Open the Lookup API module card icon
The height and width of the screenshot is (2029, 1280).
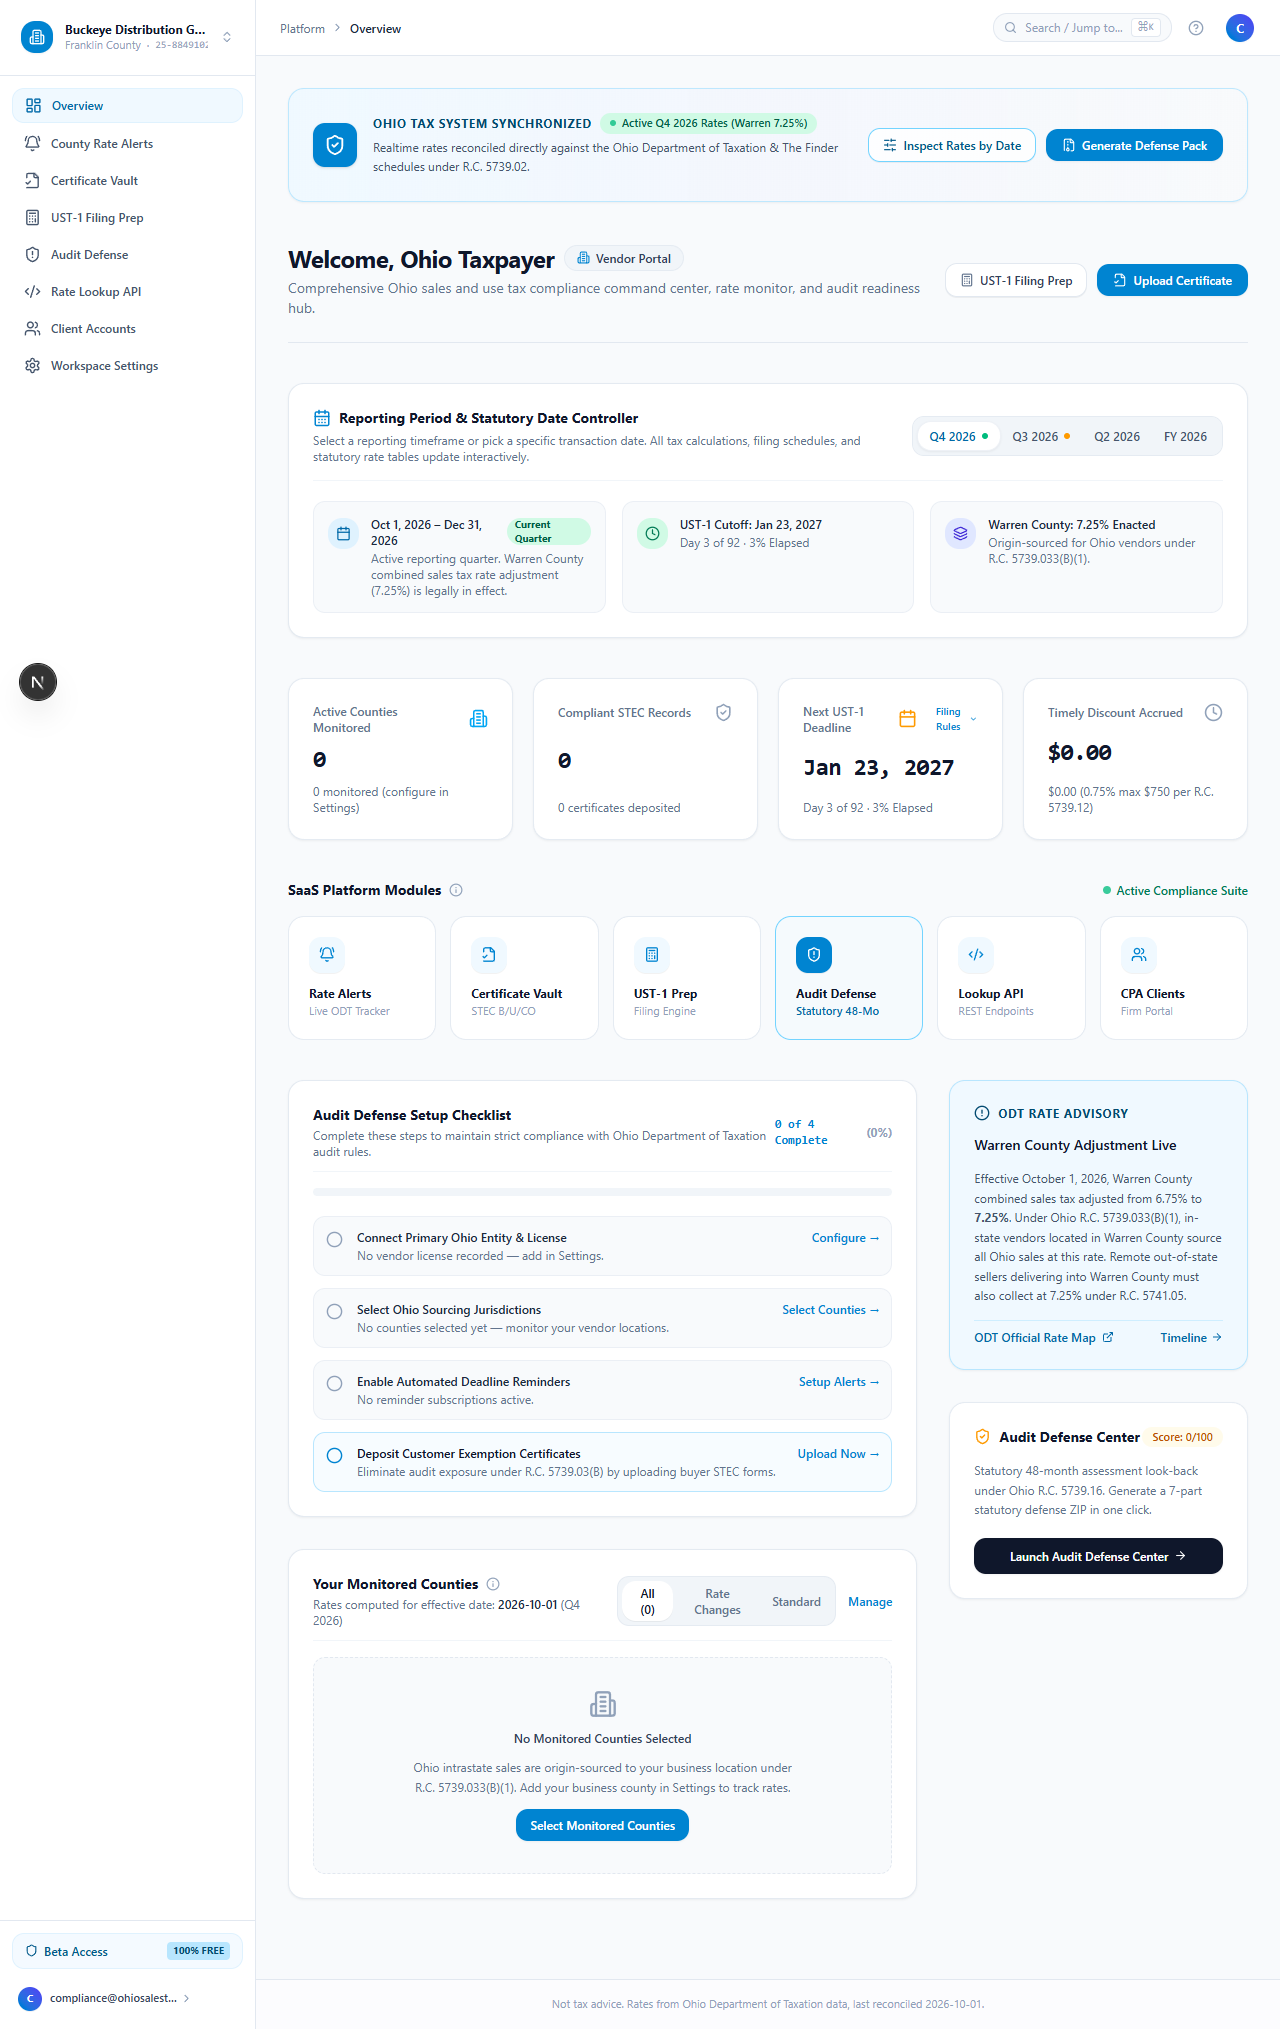pos(976,955)
